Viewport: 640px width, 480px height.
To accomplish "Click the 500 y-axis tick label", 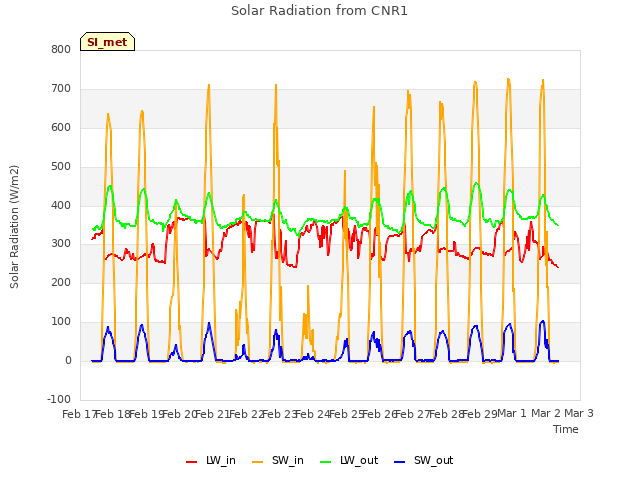I will (61, 167).
